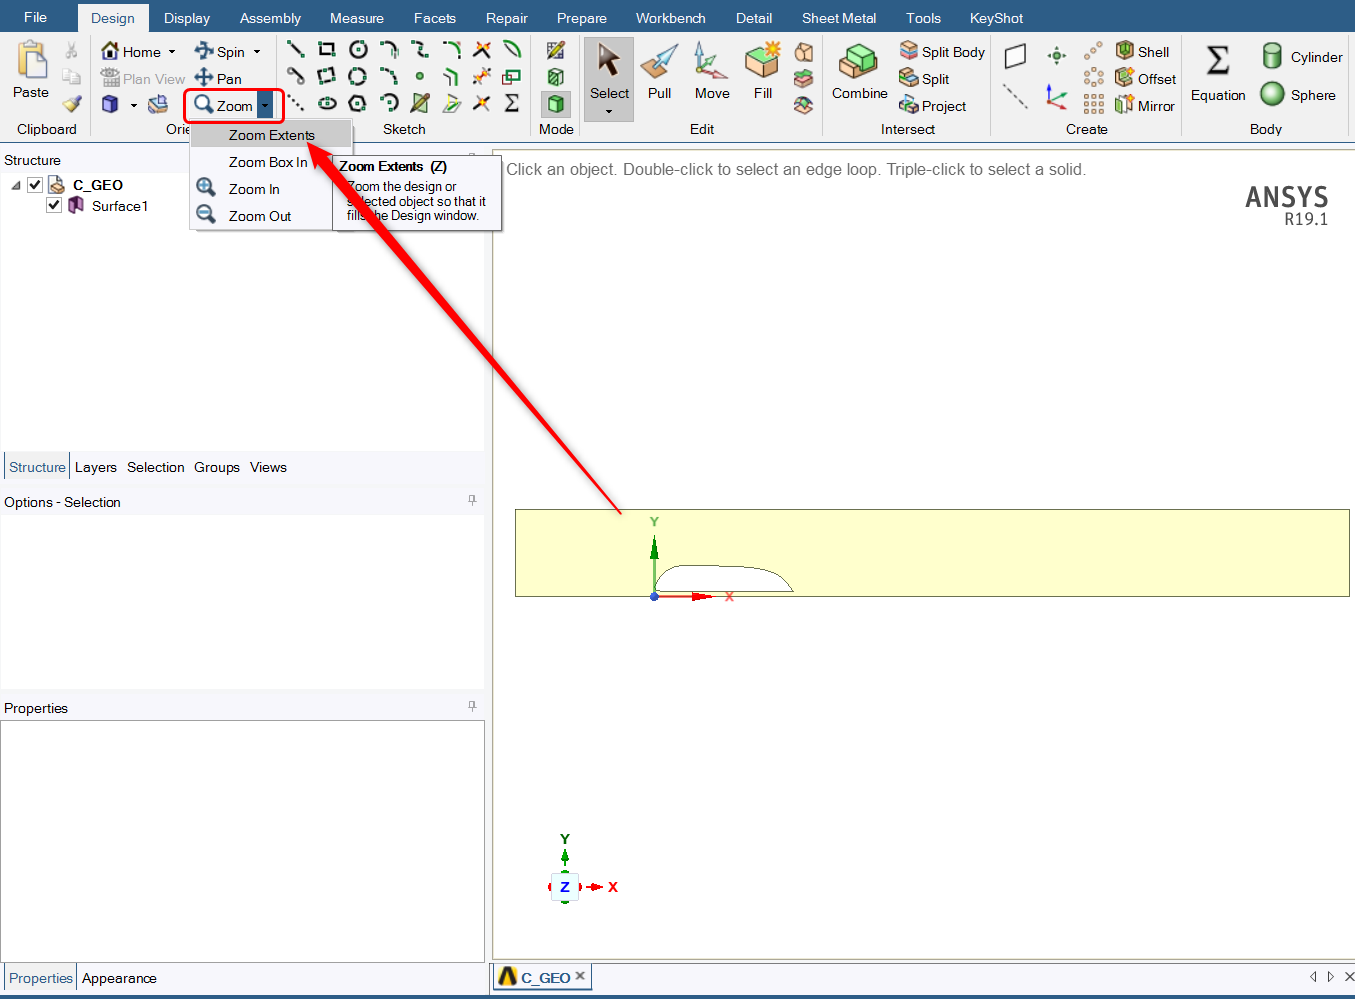Choose Zoom In from menu

pos(254,189)
